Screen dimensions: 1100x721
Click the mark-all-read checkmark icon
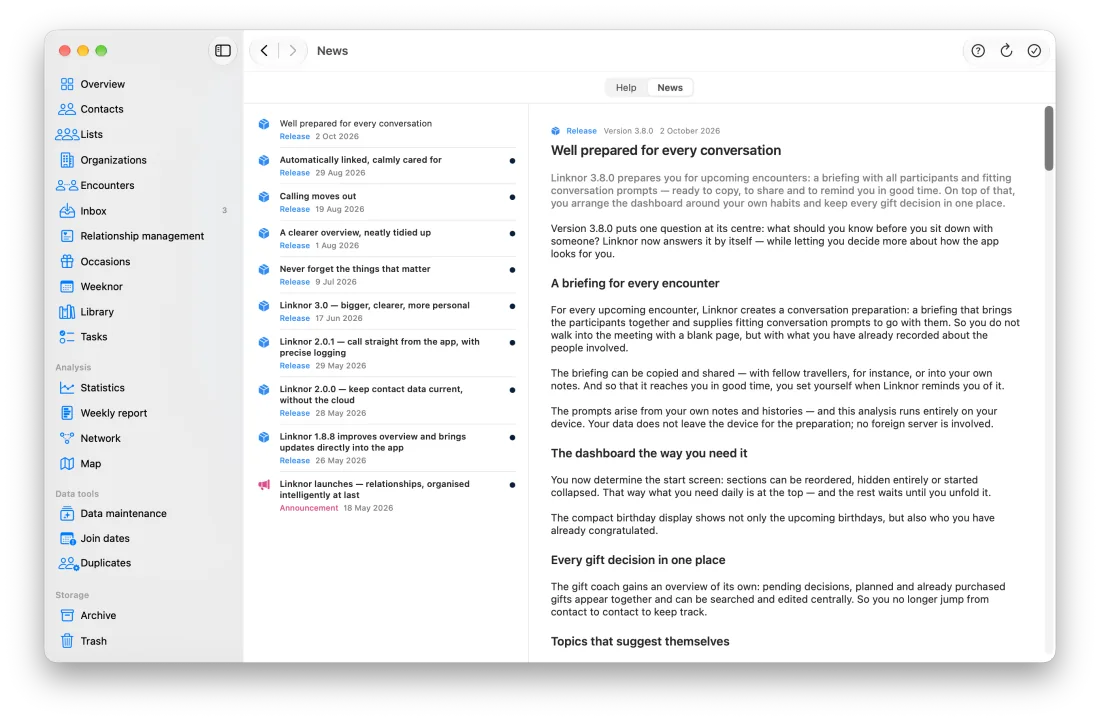pyautogui.click(x=1034, y=50)
